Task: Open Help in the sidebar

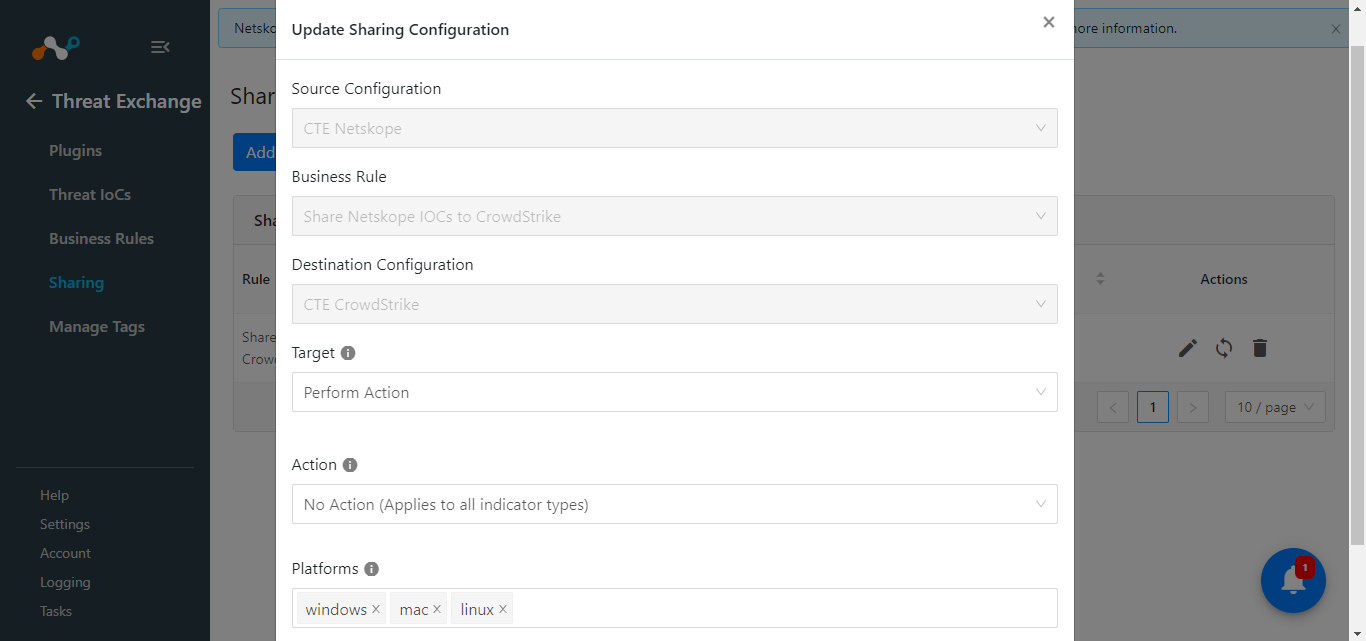Action: click(54, 495)
